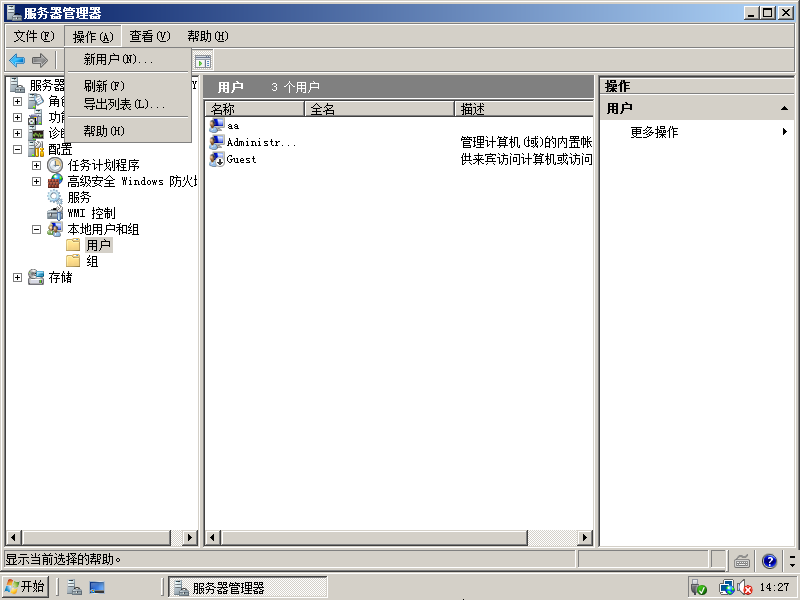The height and width of the screenshot is (600, 800).
Task: Click the 存储 storage icon
Action: 36,277
